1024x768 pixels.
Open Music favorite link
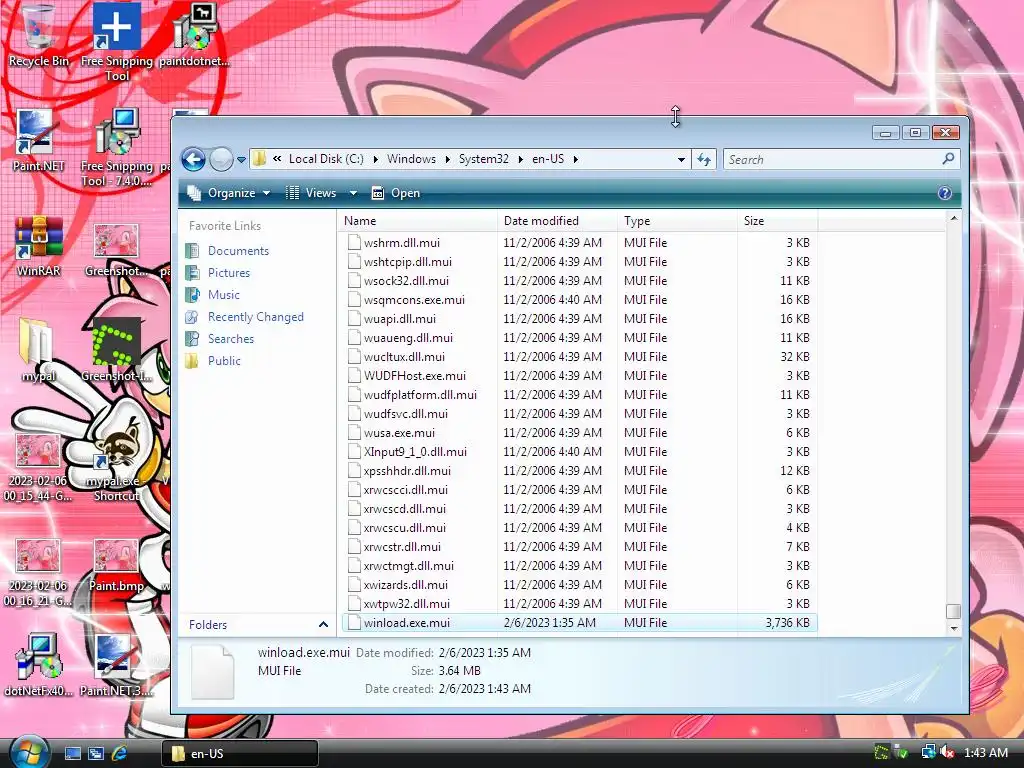coord(223,295)
